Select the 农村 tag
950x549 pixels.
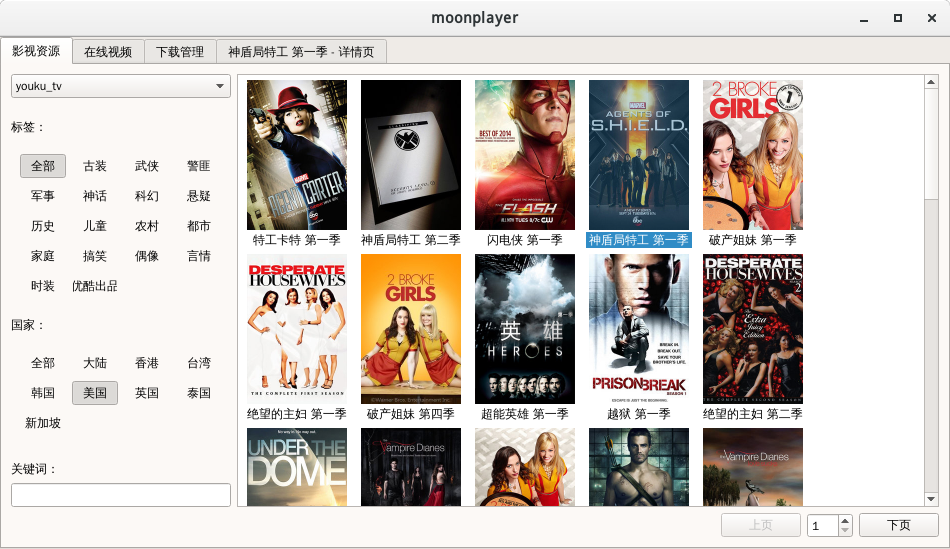pyautogui.click(x=147, y=226)
